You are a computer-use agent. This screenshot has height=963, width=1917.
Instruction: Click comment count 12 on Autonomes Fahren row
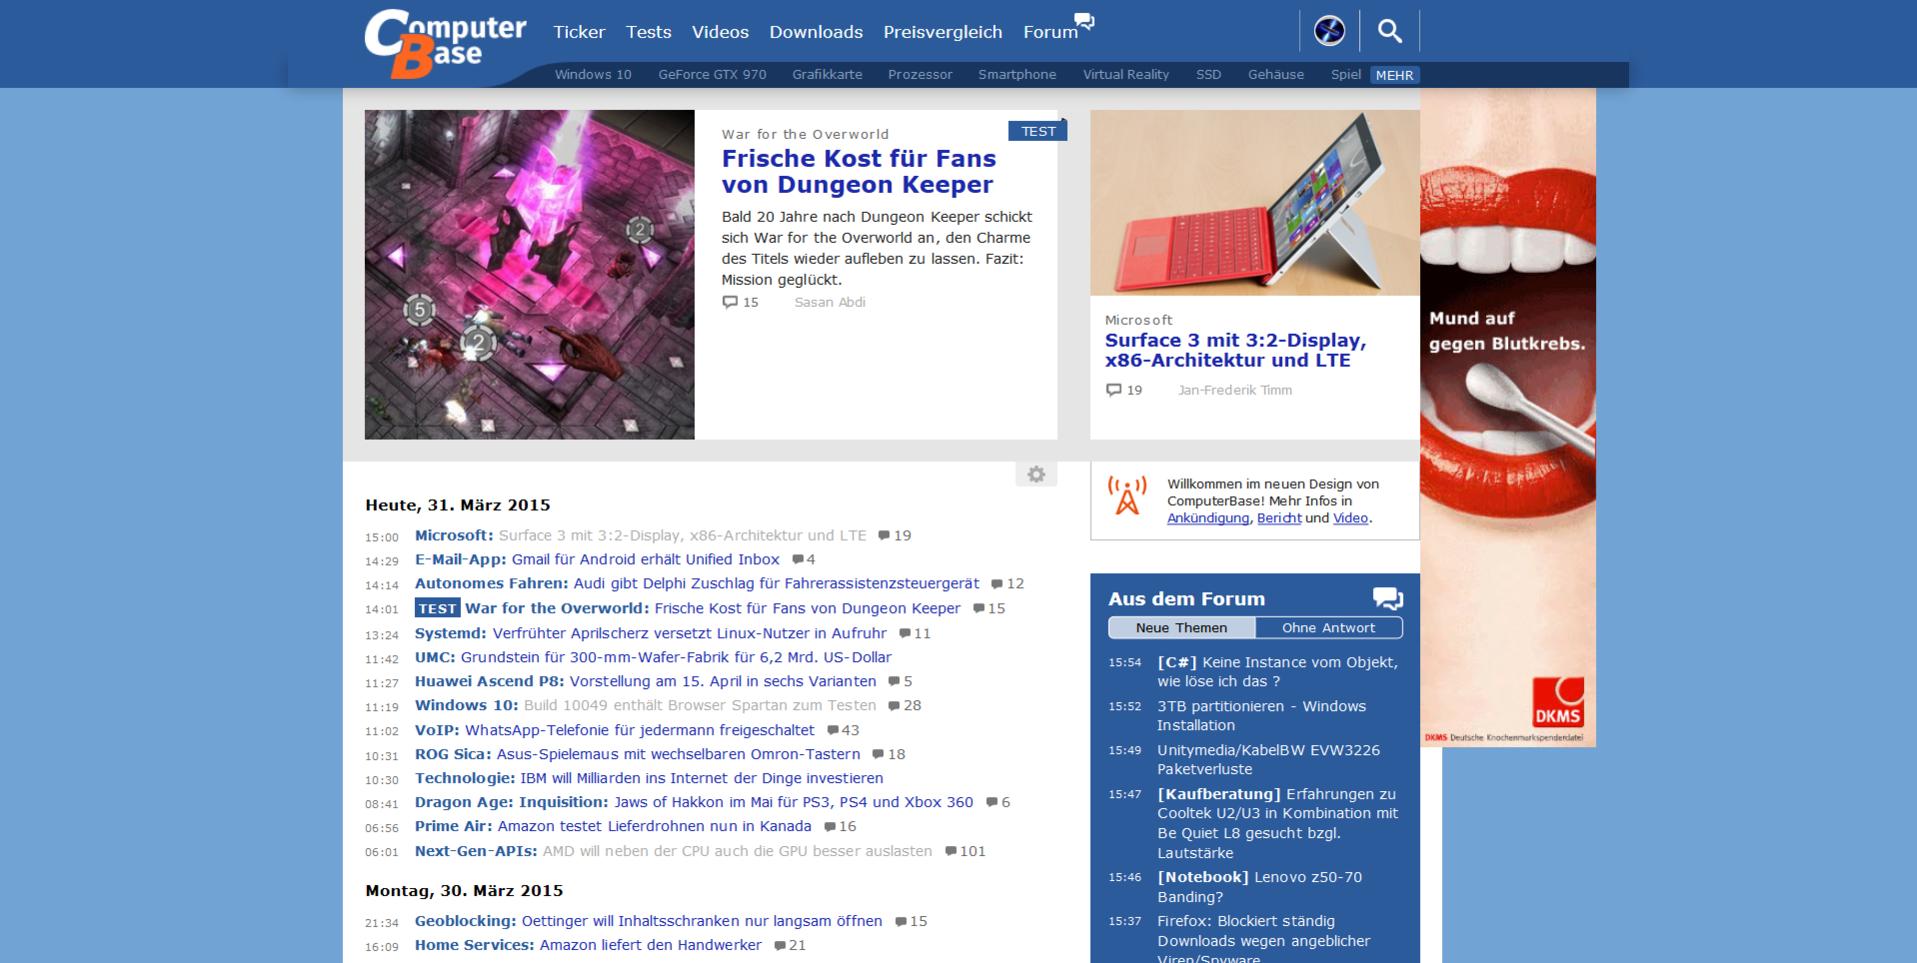coord(1008,584)
